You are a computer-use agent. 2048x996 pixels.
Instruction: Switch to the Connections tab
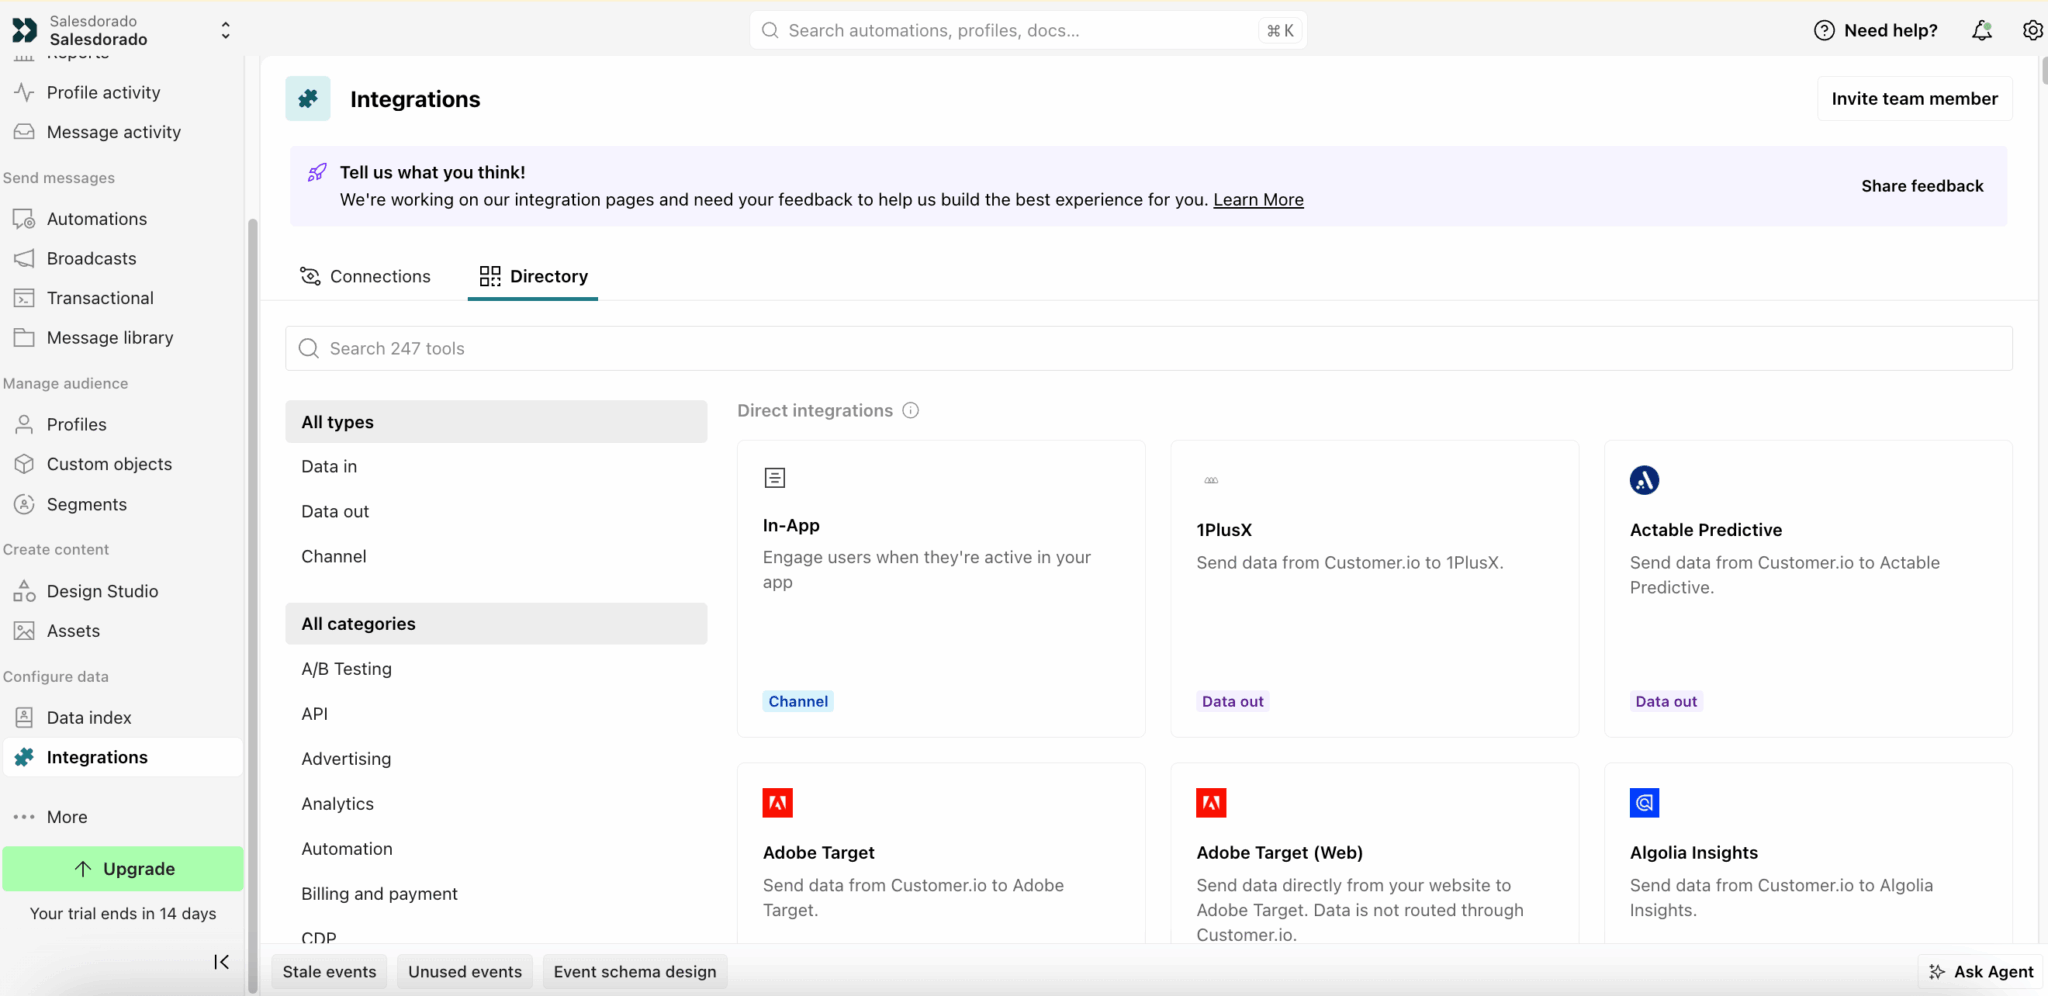pos(365,276)
